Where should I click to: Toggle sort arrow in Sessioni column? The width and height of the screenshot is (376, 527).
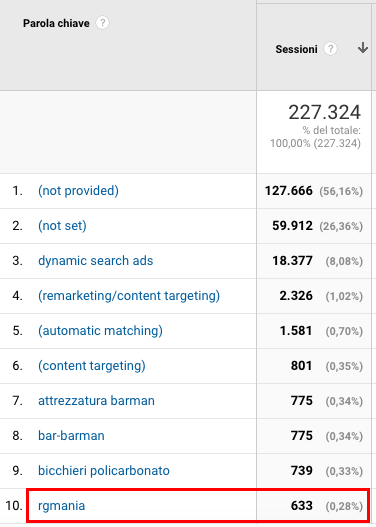click(363, 48)
